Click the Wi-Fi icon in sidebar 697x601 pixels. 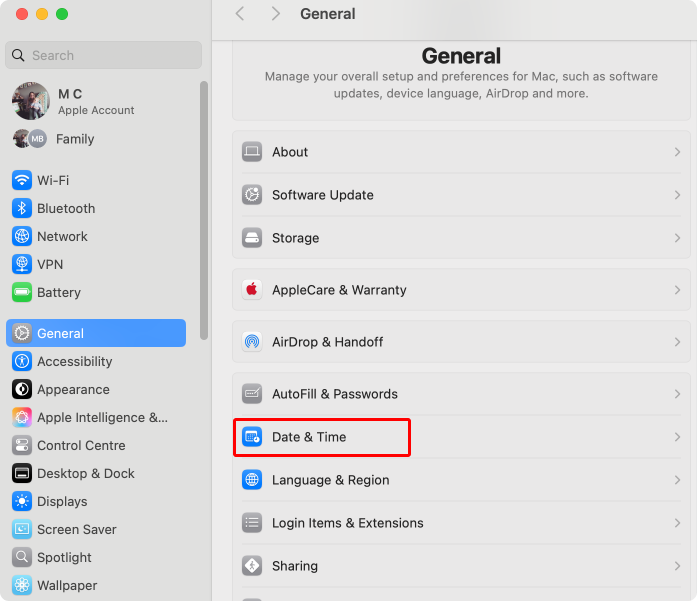[22, 180]
